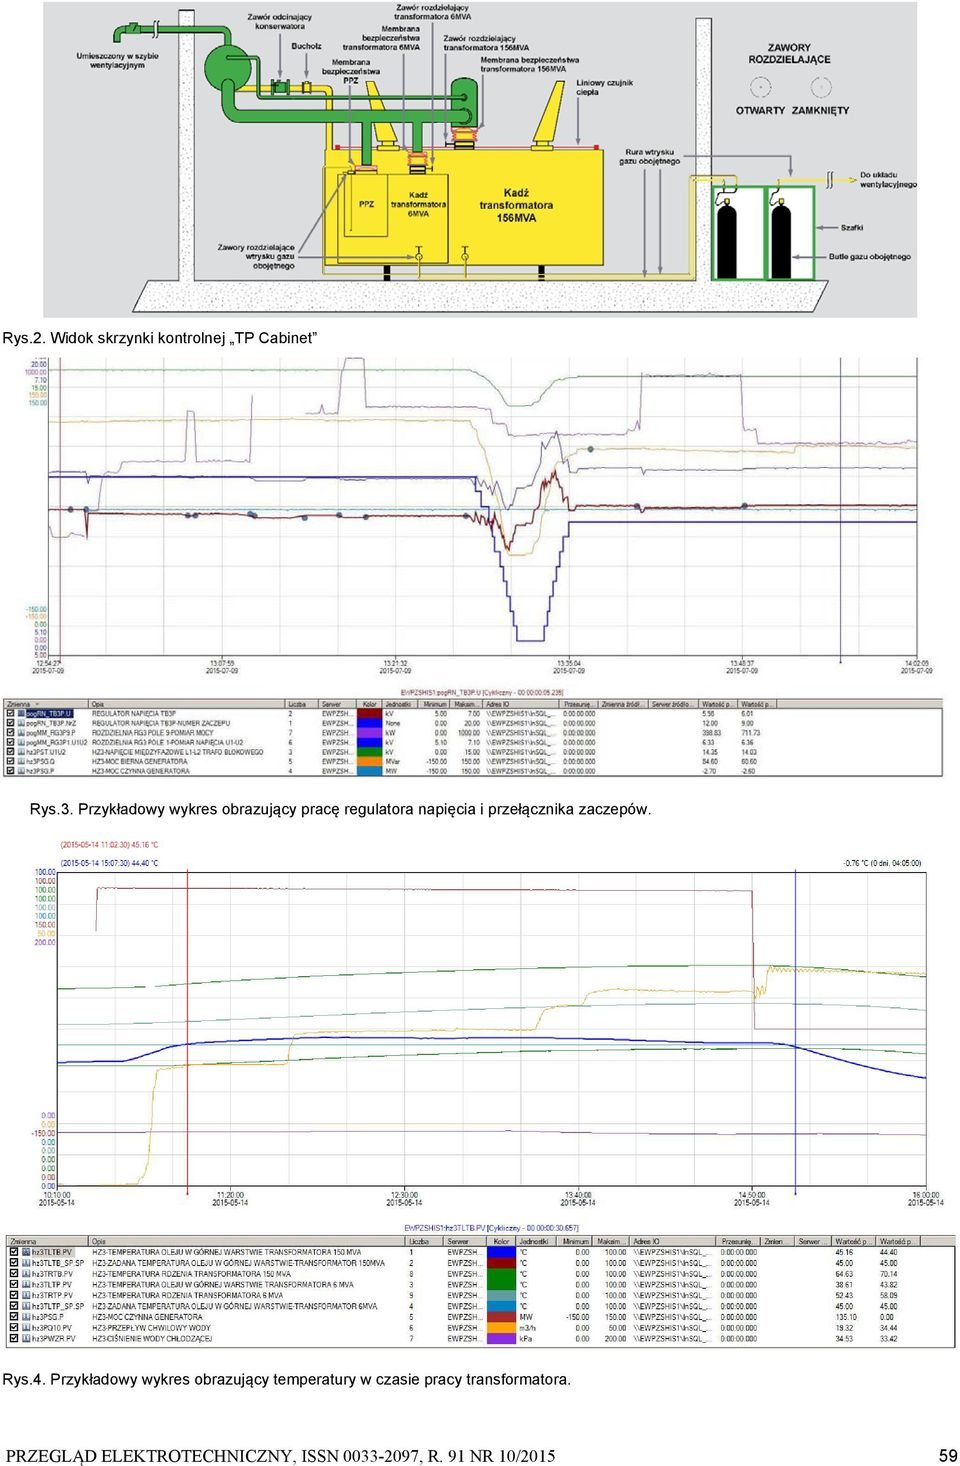Click the tag icon beside hz3TLTP_SP.SP
Screen dimensions: 960x1466
[x=26, y=1306]
